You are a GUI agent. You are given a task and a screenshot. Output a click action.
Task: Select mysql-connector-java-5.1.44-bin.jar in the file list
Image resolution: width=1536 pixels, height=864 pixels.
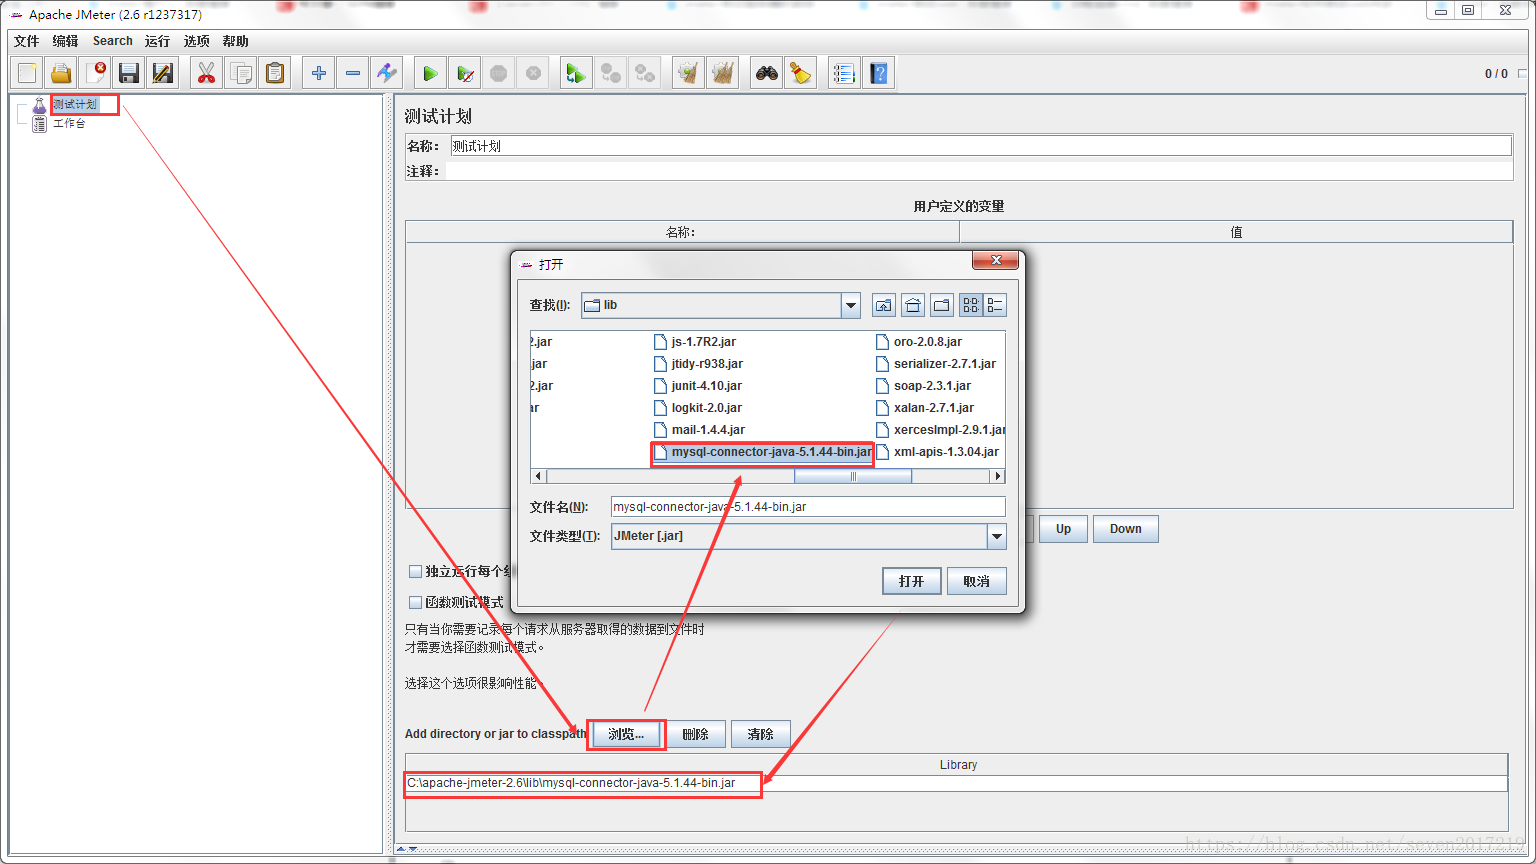point(762,452)
